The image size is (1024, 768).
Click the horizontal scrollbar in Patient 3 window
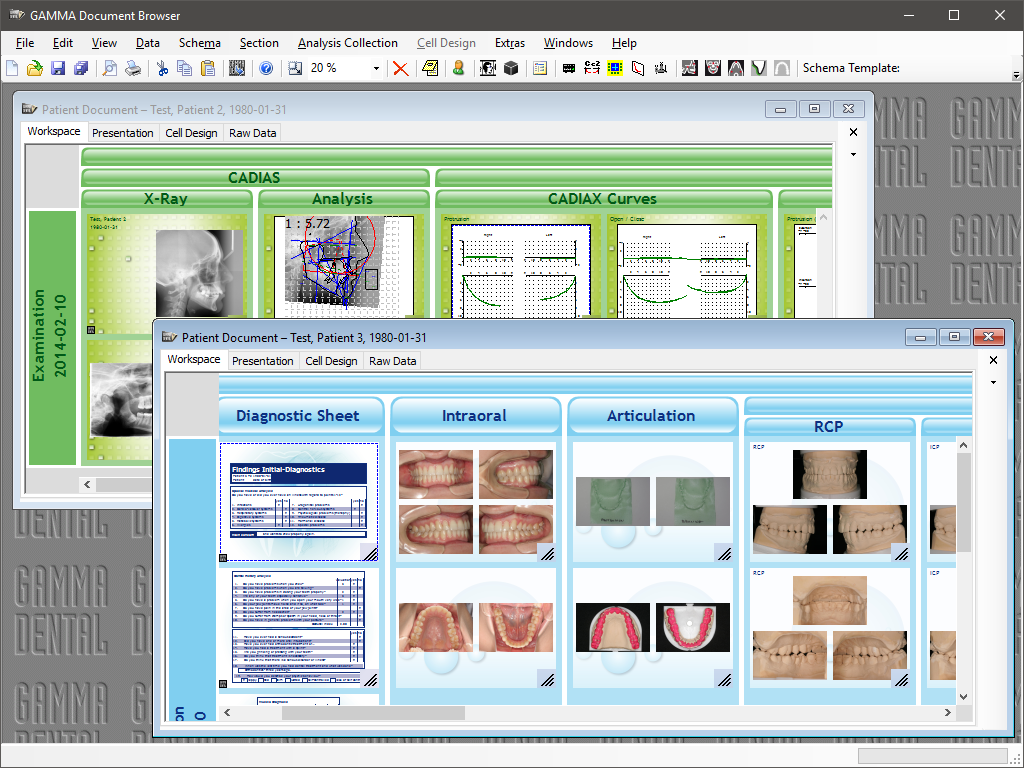pos(400,713)
